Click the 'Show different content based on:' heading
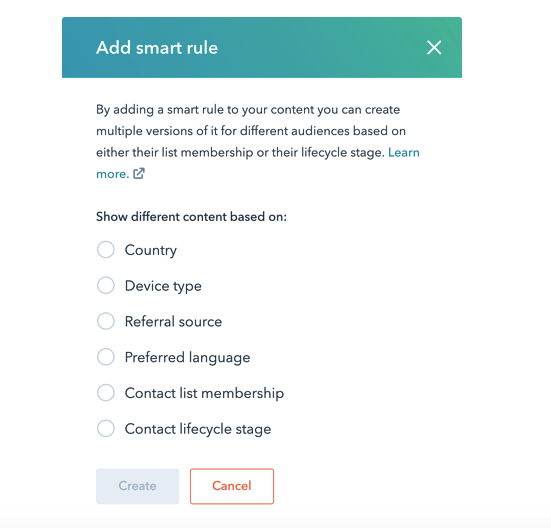 pyautogui.click(x=192, y=217)
